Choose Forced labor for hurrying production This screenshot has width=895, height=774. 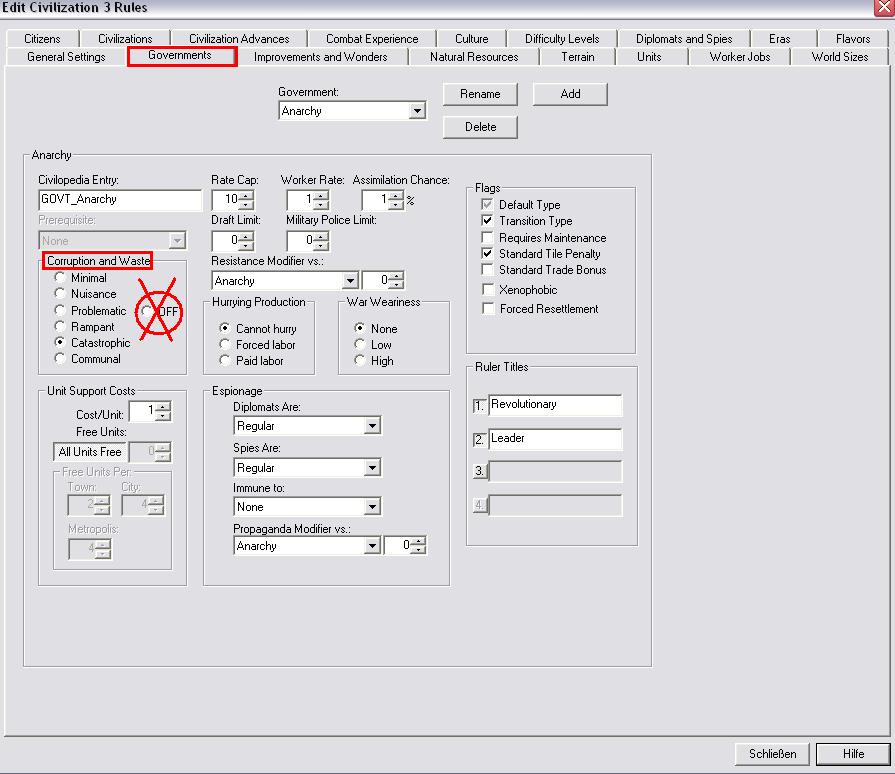pos(226,345)
